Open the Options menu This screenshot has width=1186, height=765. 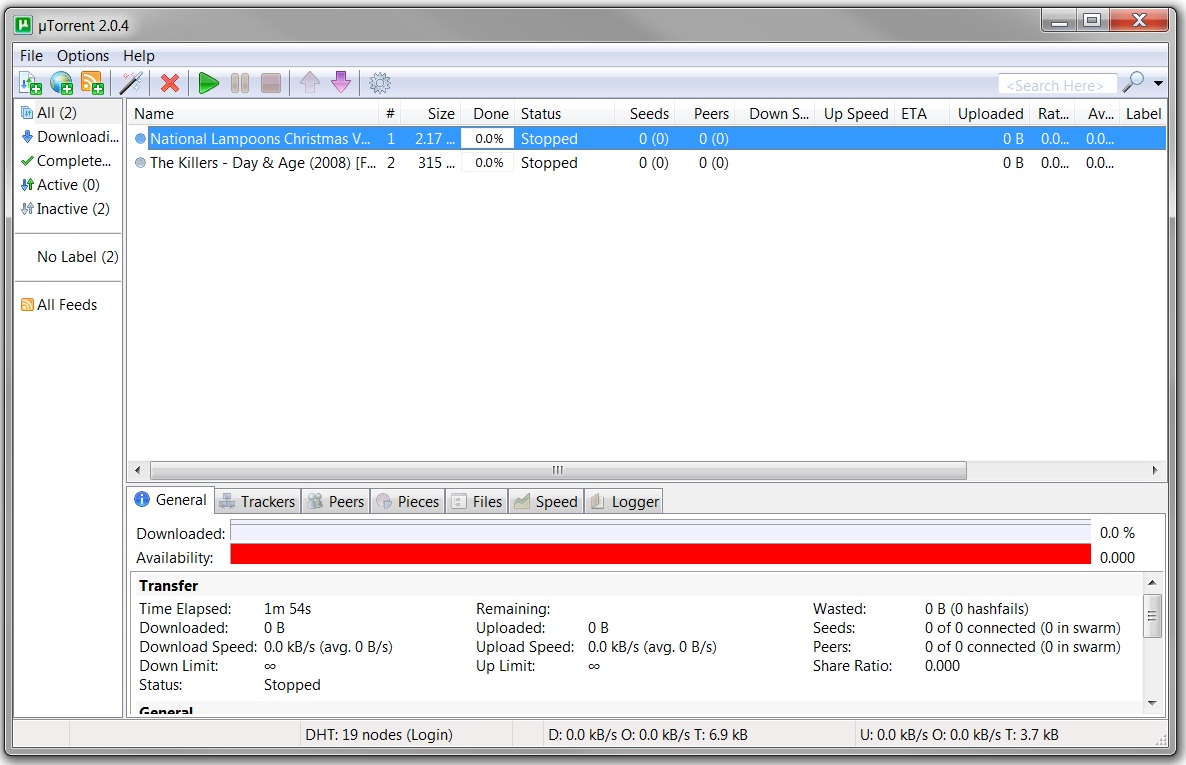82,55
